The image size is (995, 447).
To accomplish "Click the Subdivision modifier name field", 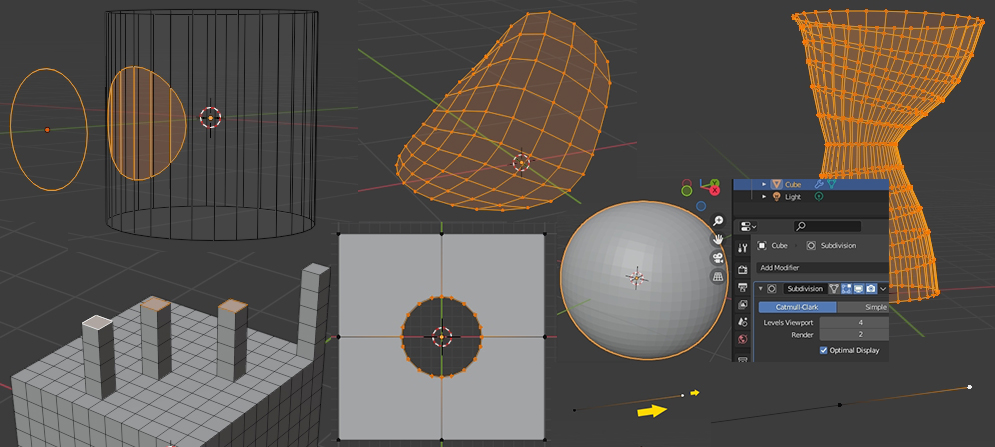I will coord(805,288).
